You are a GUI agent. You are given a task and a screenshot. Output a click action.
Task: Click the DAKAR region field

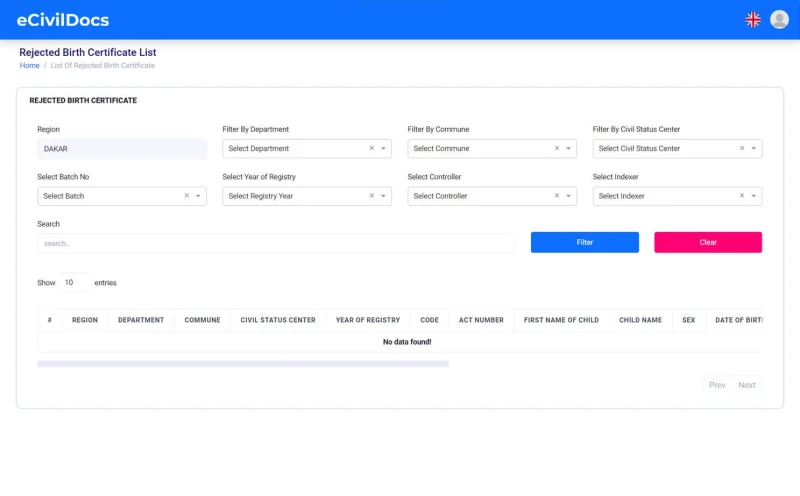[122, 148]
